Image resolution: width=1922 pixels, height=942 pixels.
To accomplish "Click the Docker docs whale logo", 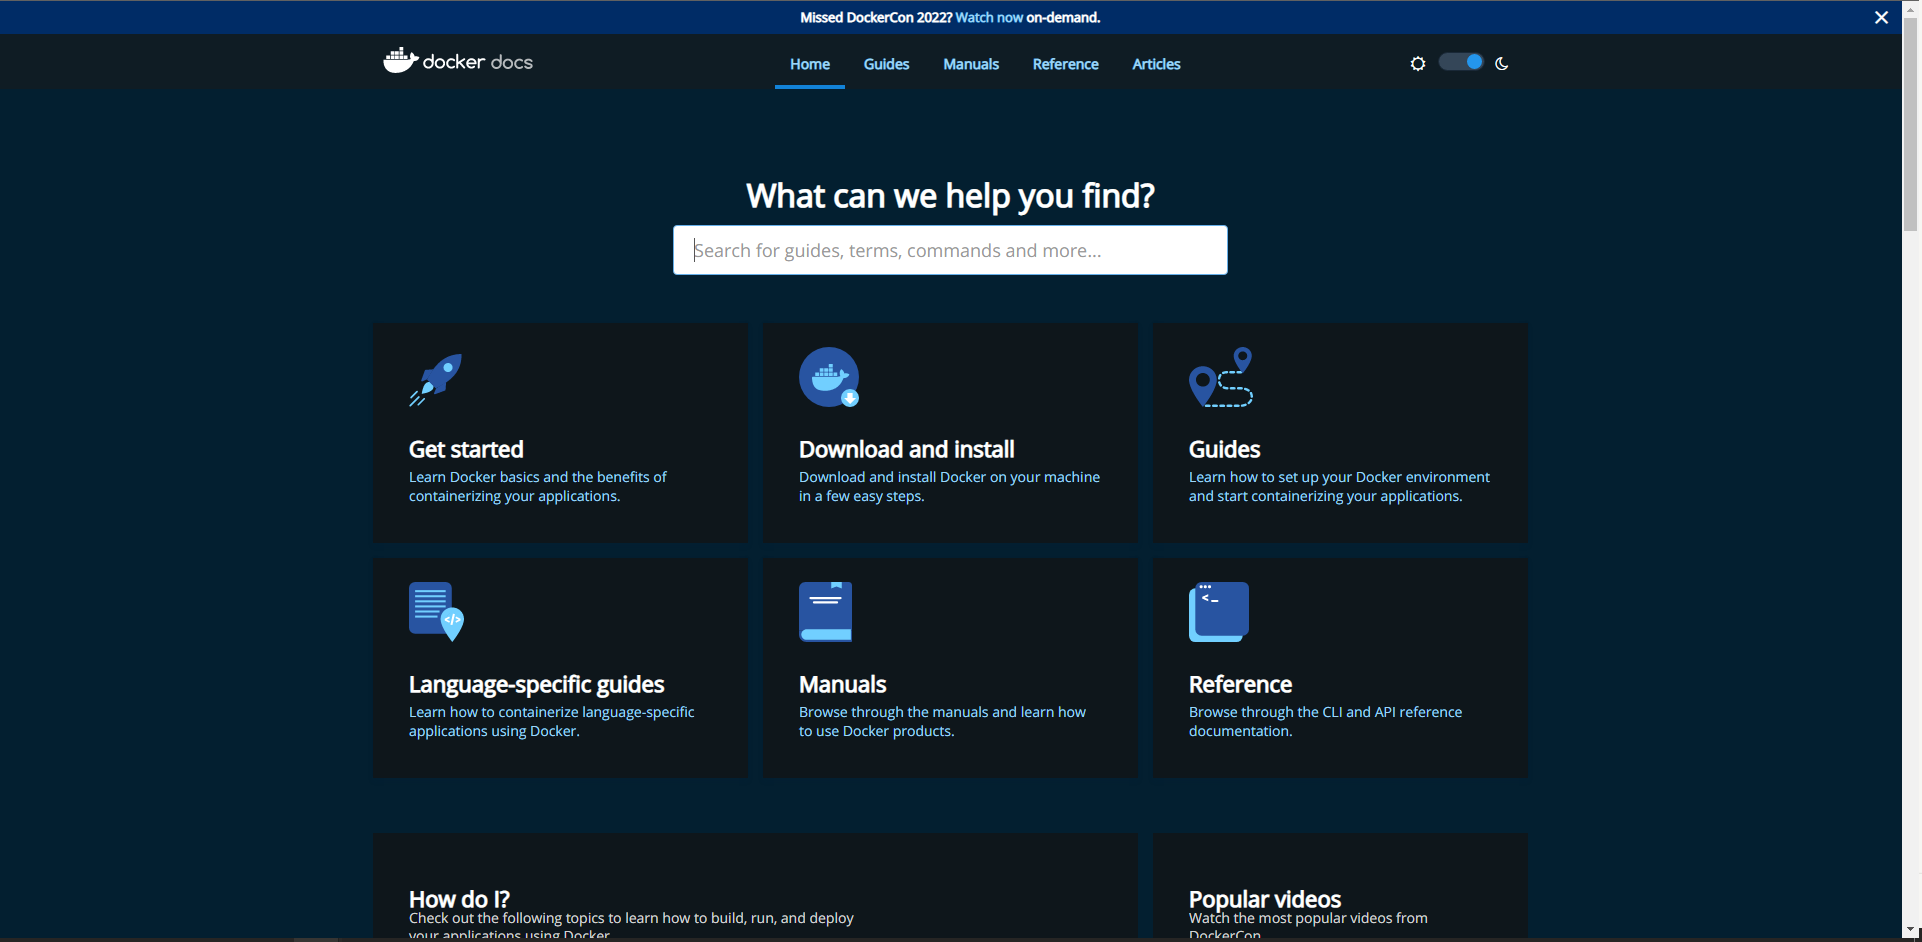I will tap(458, 61).
